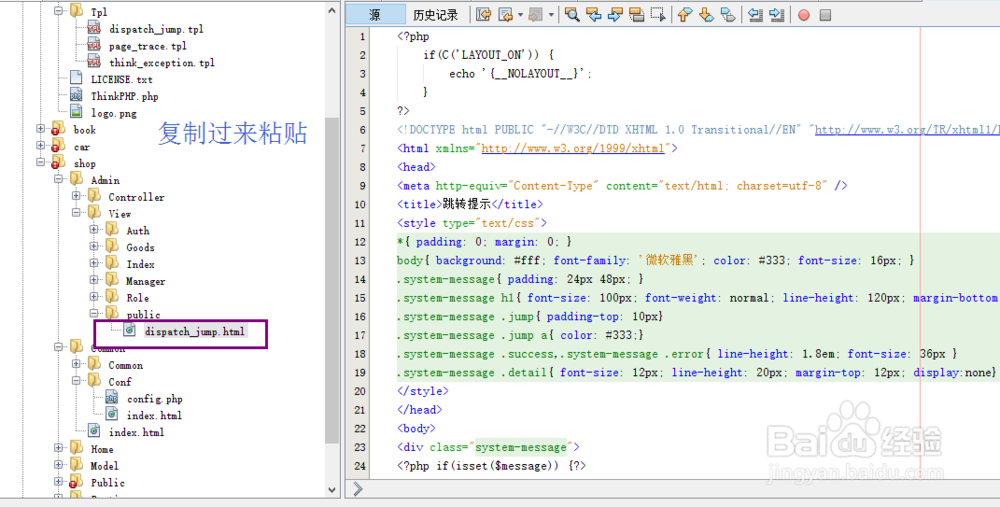Select the Home folder label

102,449
